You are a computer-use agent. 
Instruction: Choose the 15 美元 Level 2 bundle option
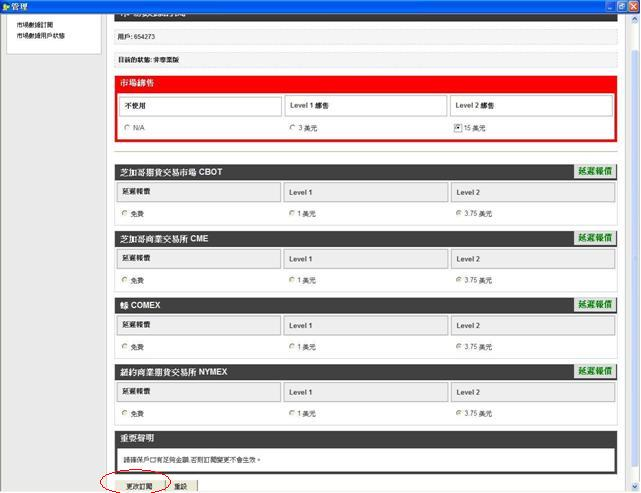tap(458, 128)
